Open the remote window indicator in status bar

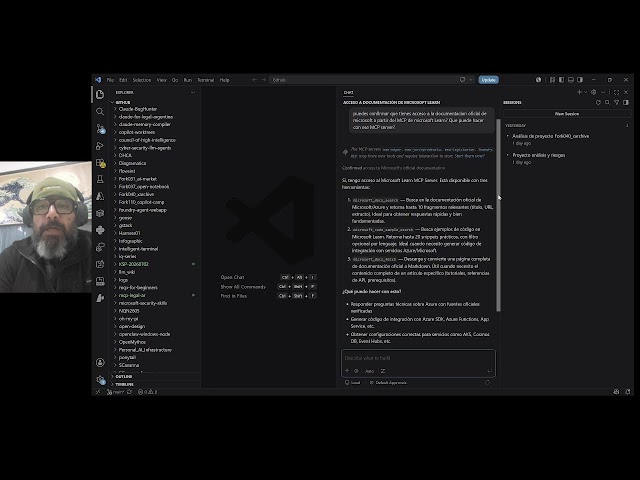tap(98, 392)
